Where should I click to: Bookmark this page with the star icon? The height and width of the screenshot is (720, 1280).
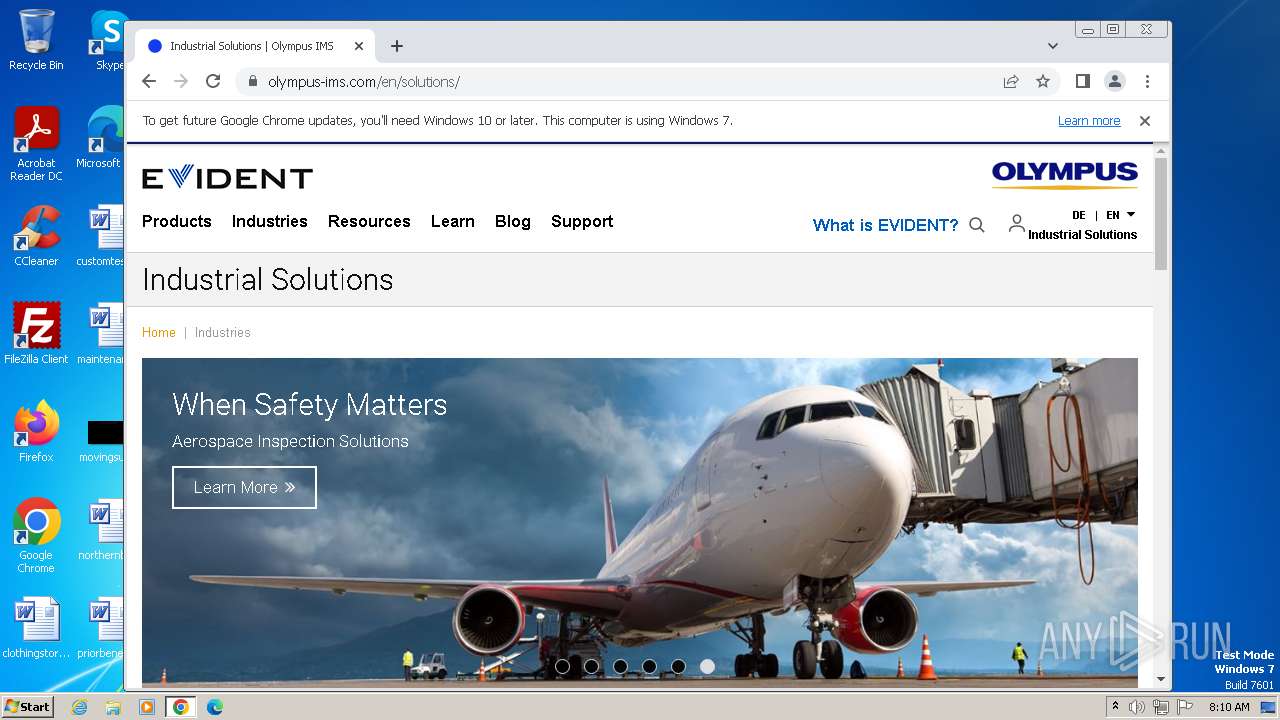coord(1043,81)
